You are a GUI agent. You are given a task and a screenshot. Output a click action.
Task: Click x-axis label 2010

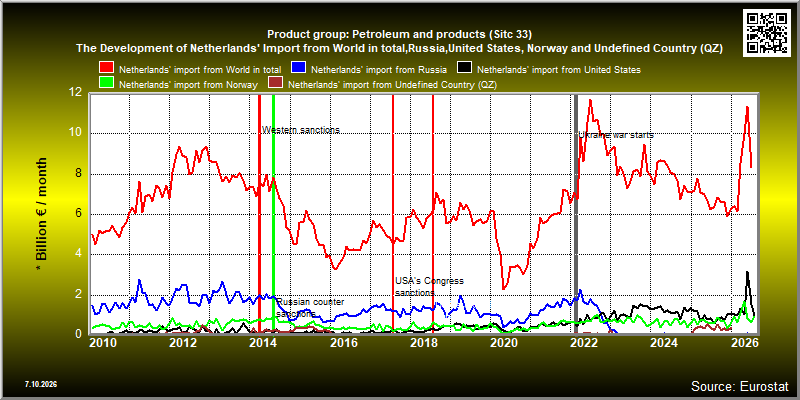[104, 342]
